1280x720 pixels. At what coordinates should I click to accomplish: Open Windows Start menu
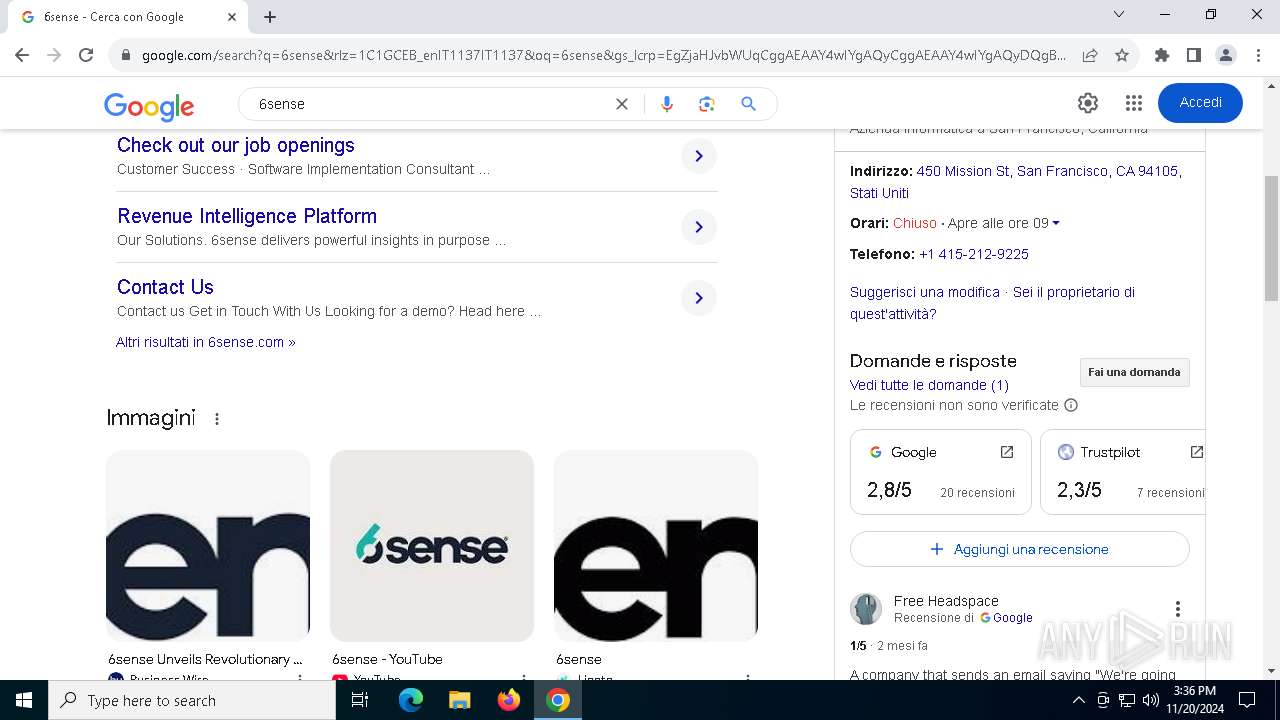[24, 700]
